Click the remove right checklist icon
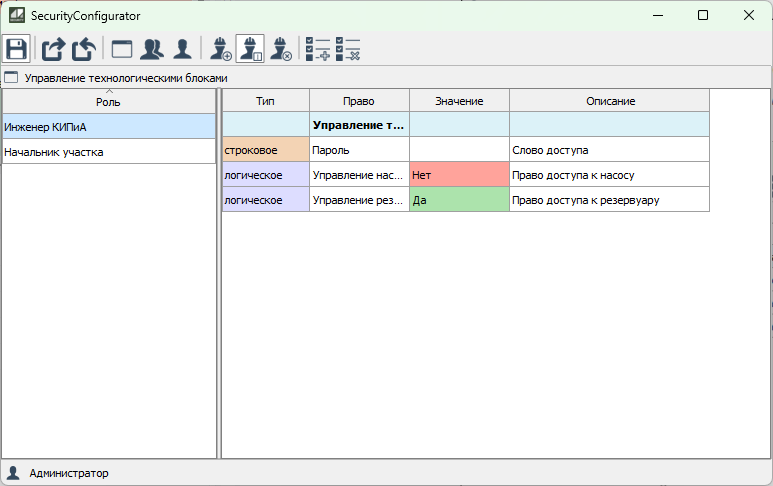Screen dimensions: 773x486 click(348, 49)
